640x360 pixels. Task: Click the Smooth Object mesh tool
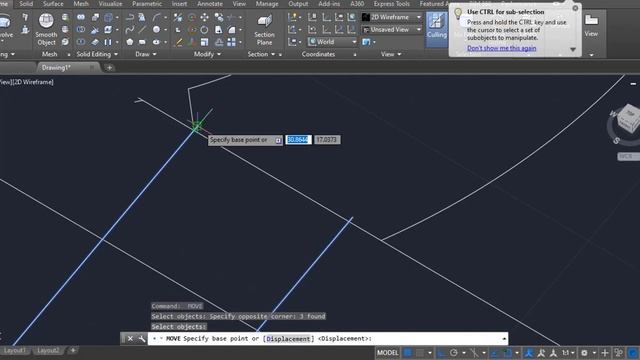click(x=46, y=29)
